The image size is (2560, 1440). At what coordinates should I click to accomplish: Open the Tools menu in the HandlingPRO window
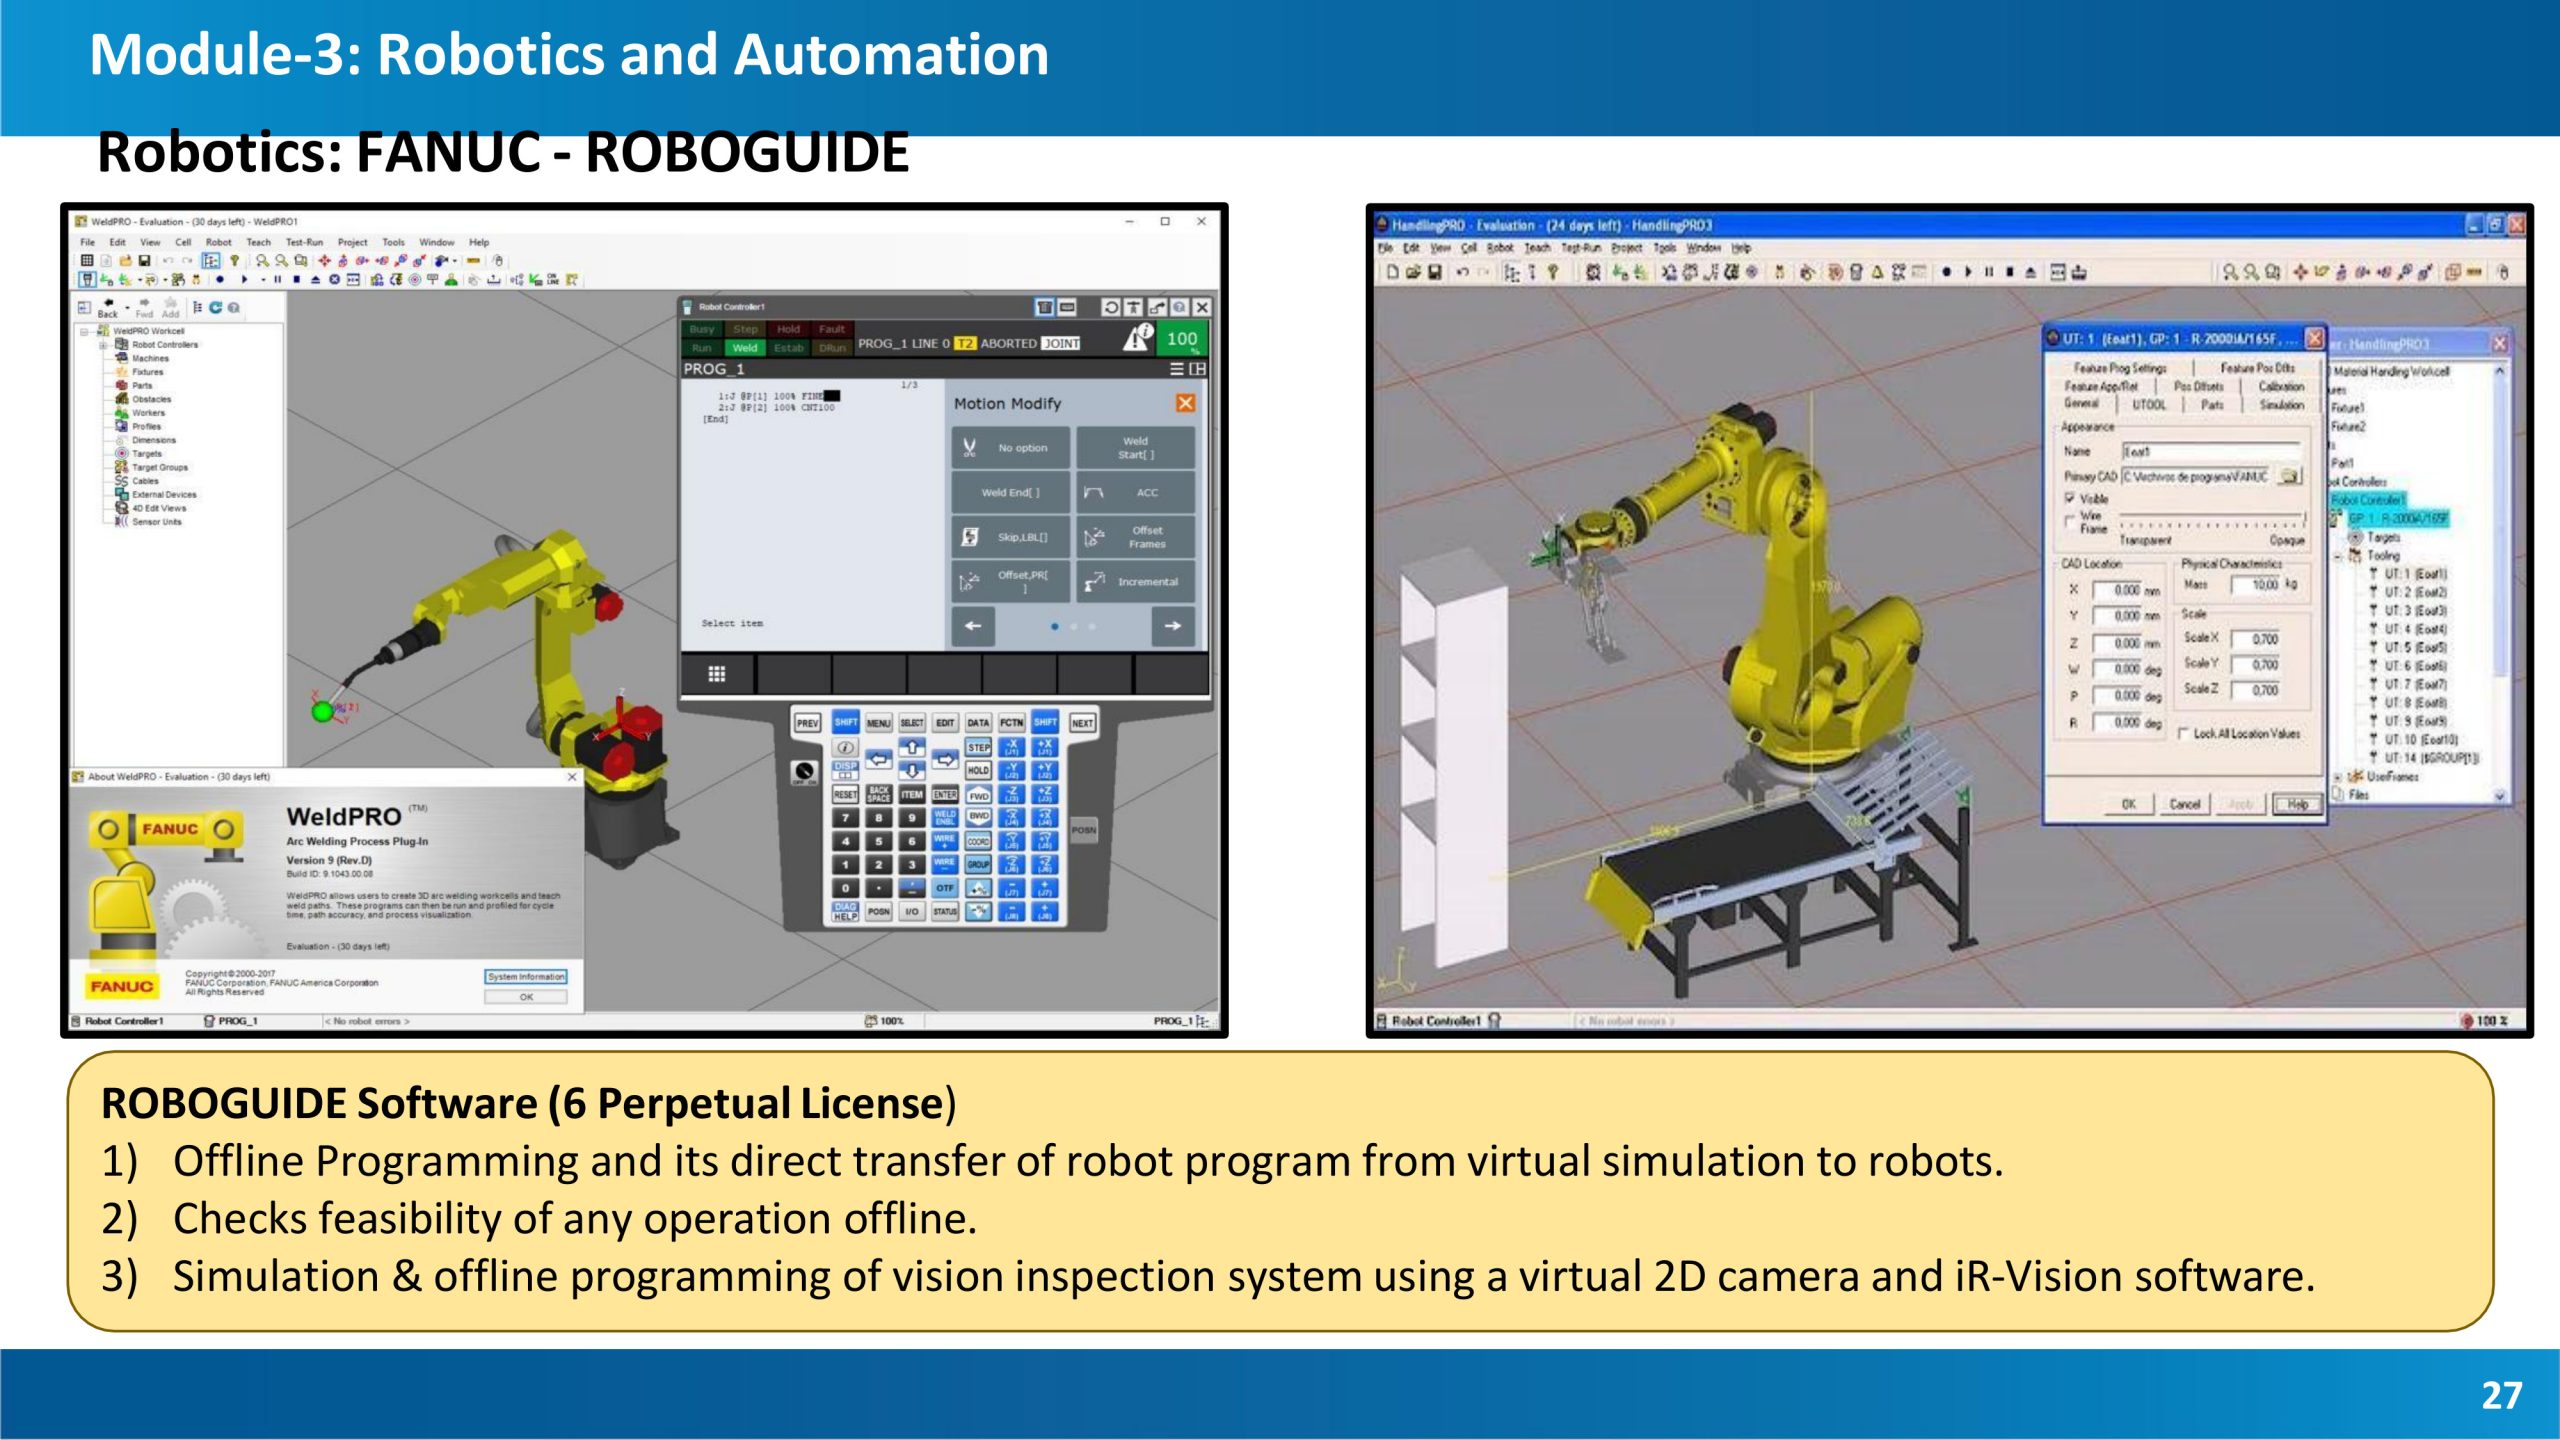click(1664, 248)
